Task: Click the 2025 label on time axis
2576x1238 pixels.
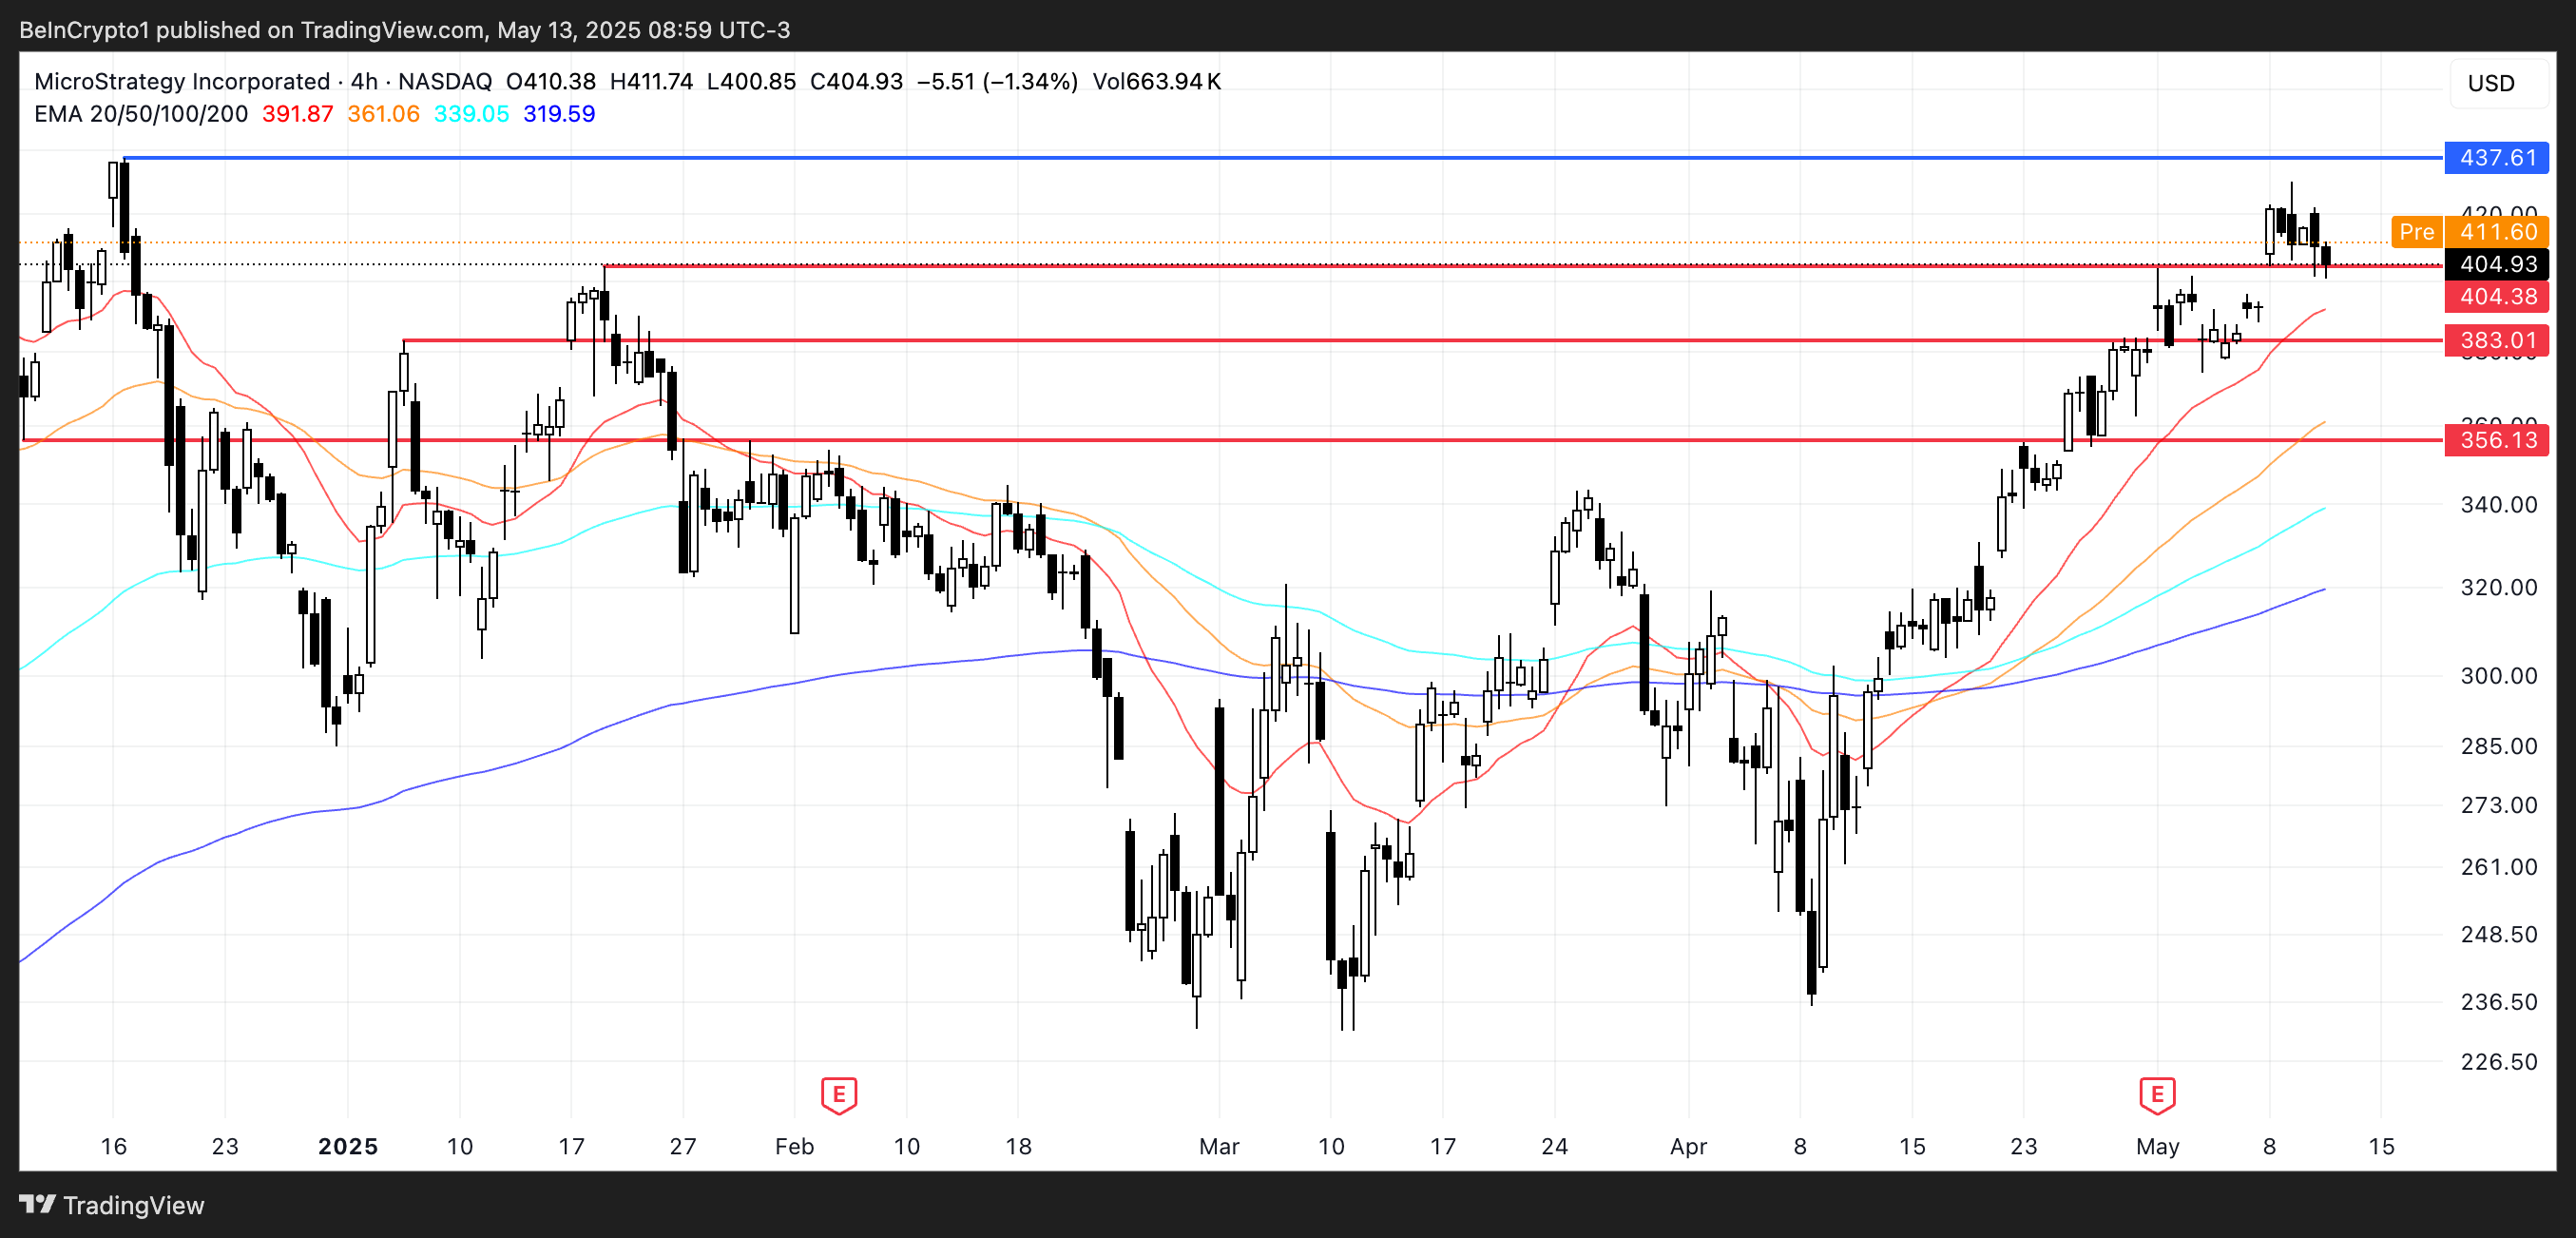Action: click(x=348, y=1146)
